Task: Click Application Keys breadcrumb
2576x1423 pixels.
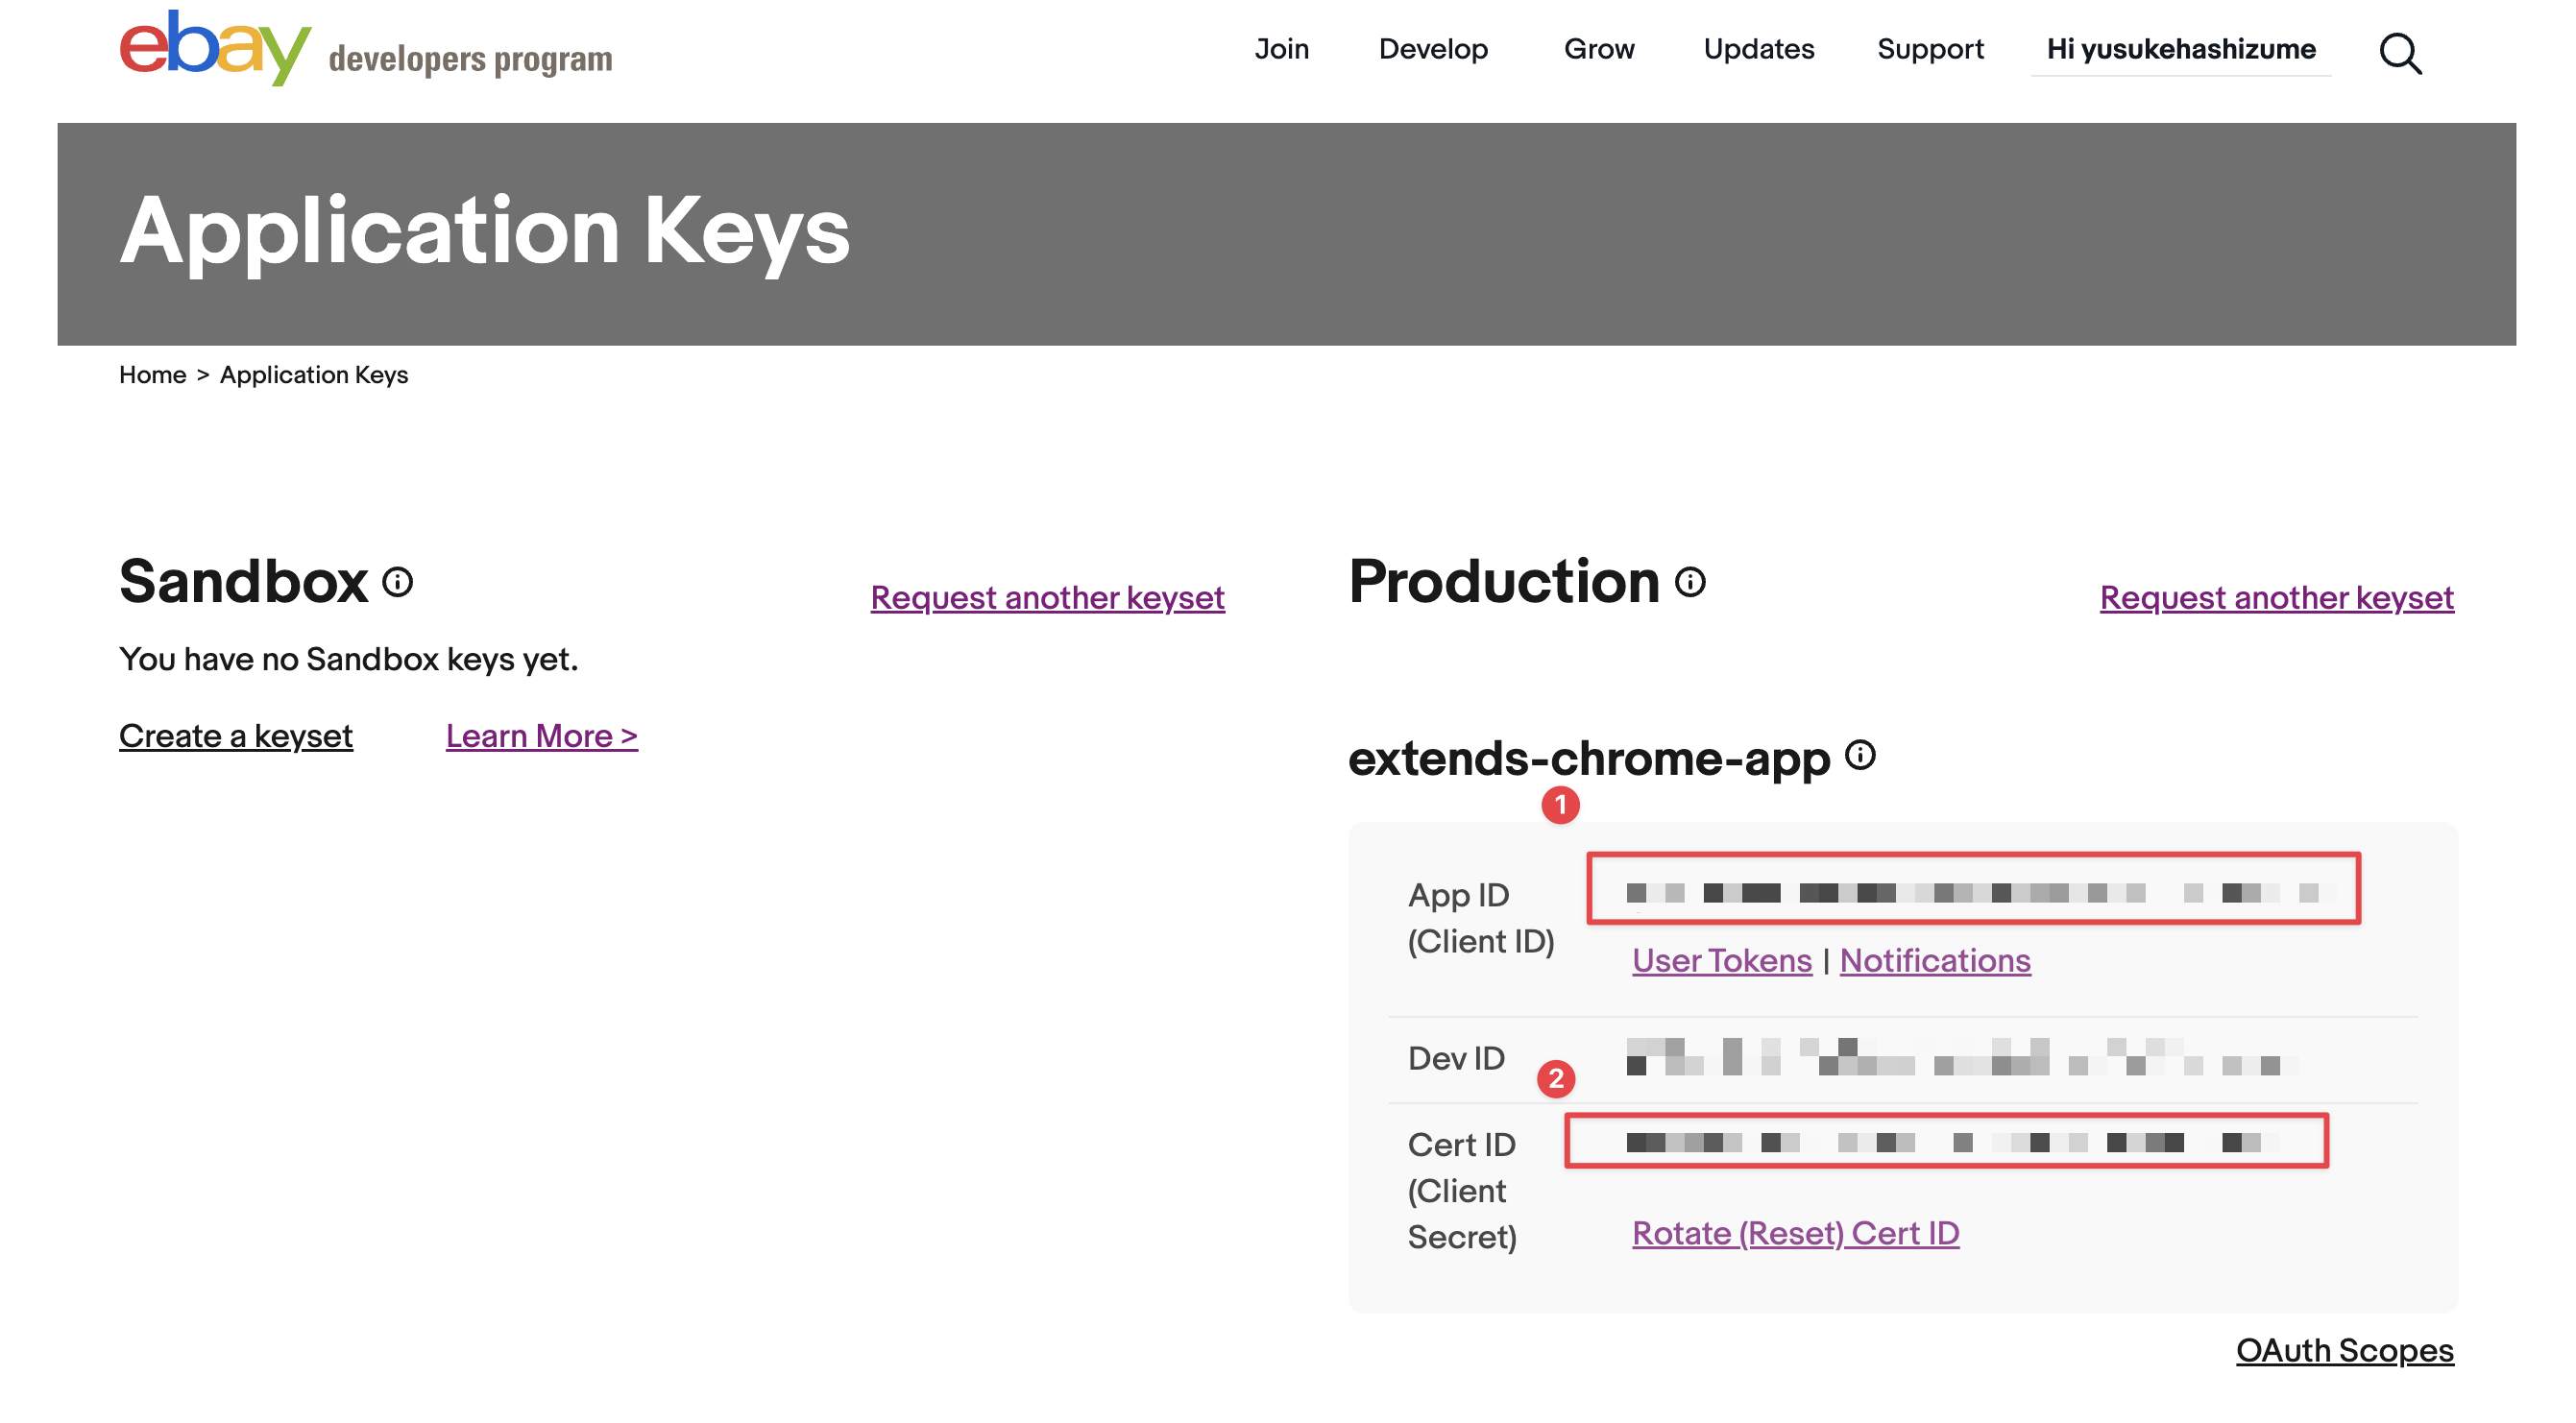Action: click(x=314, y=375)
